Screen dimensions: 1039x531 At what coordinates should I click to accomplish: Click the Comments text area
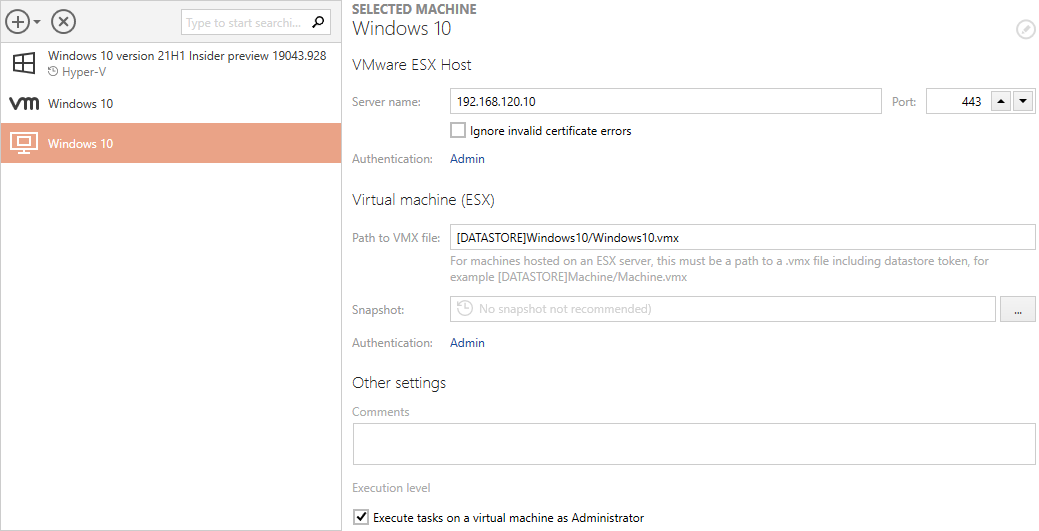pyautogui.click(x=694, y=443)
